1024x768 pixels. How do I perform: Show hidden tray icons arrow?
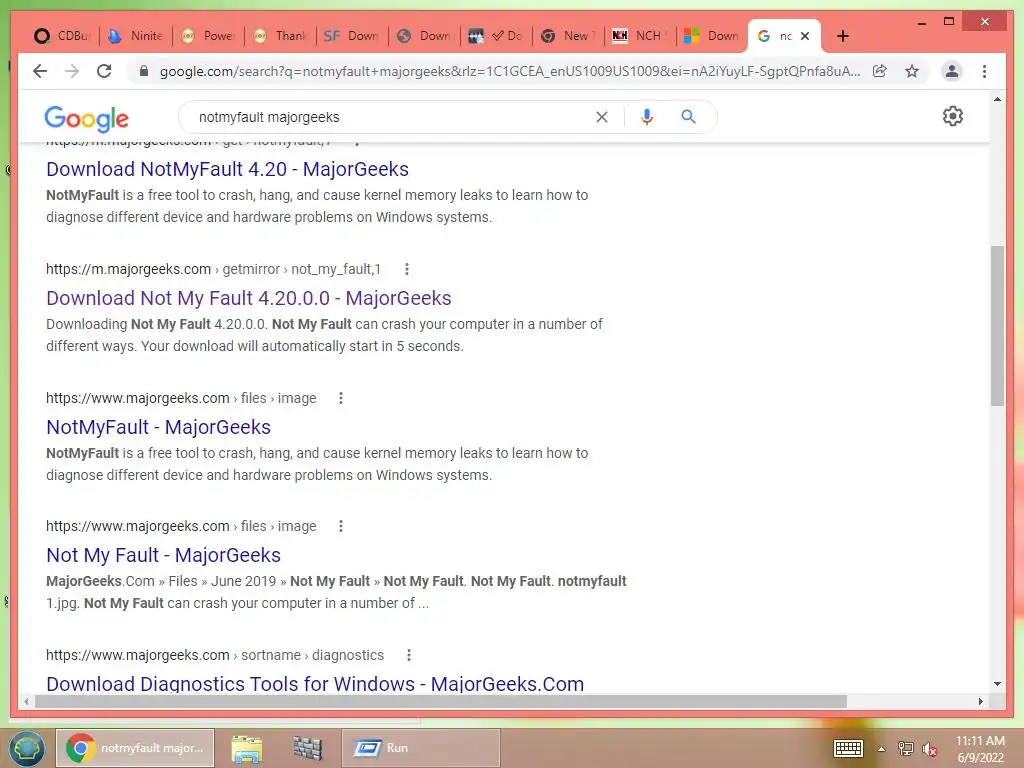(x=881, y=749)
